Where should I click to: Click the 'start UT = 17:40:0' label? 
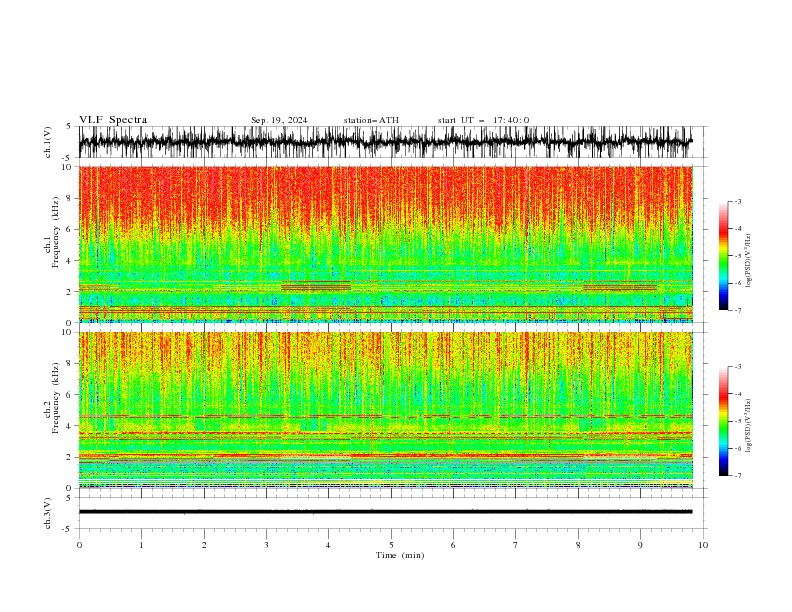(483, 120)
